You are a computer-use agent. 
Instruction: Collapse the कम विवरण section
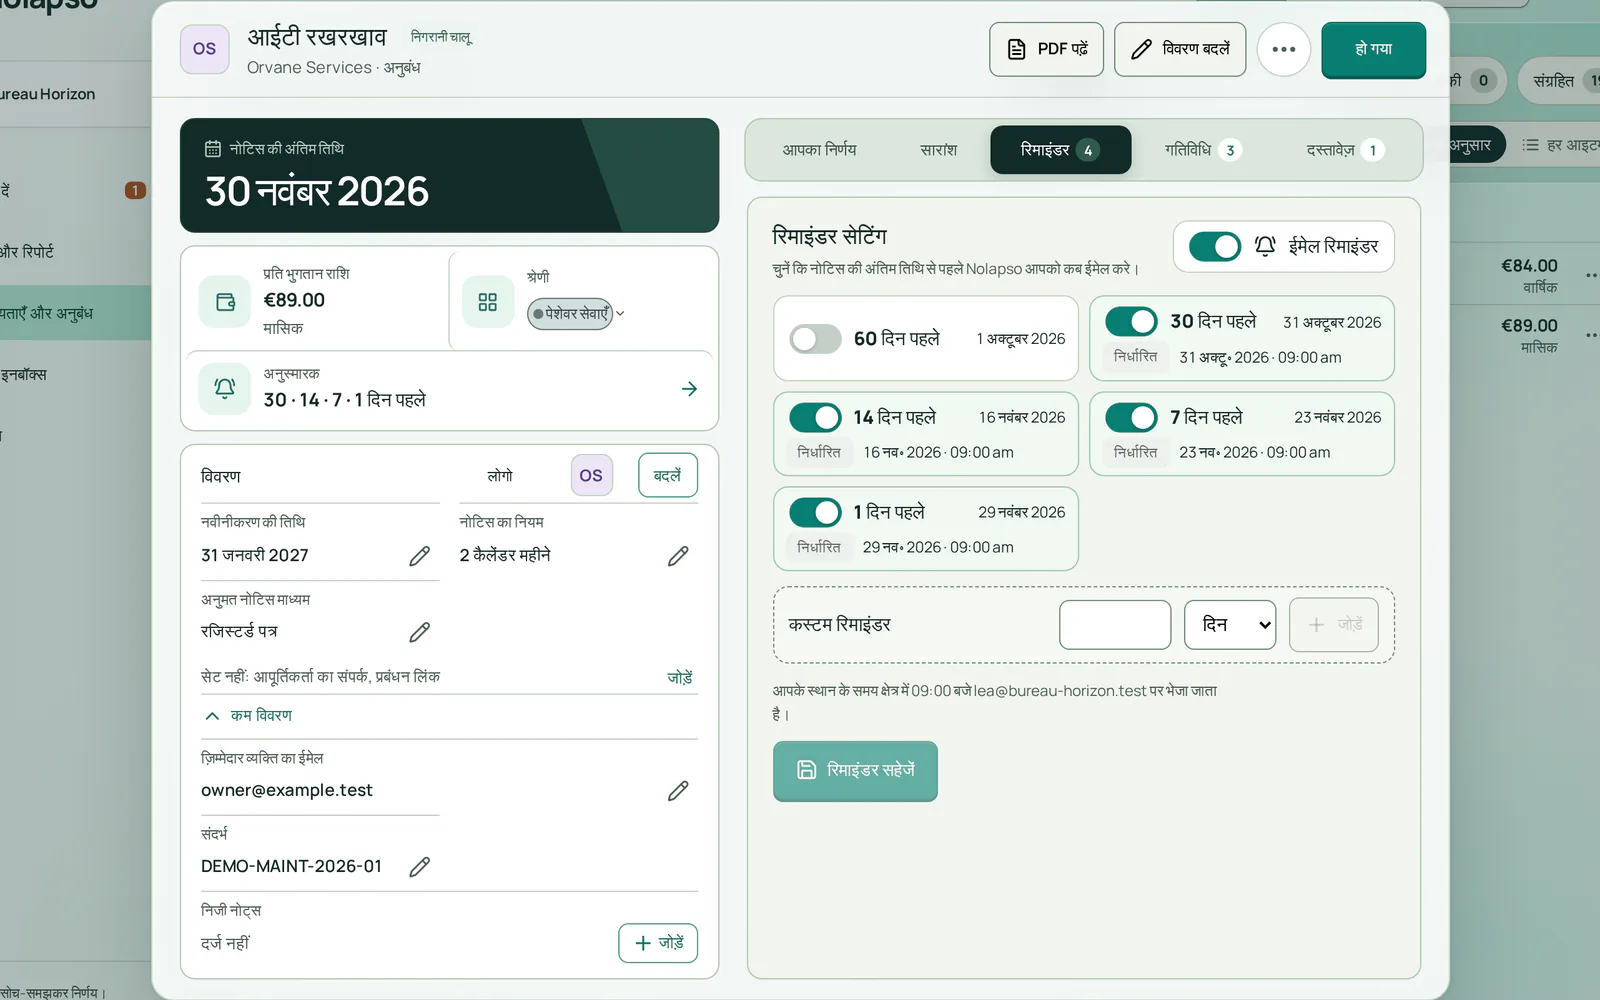pyautogui.click(x=249, y=715)
